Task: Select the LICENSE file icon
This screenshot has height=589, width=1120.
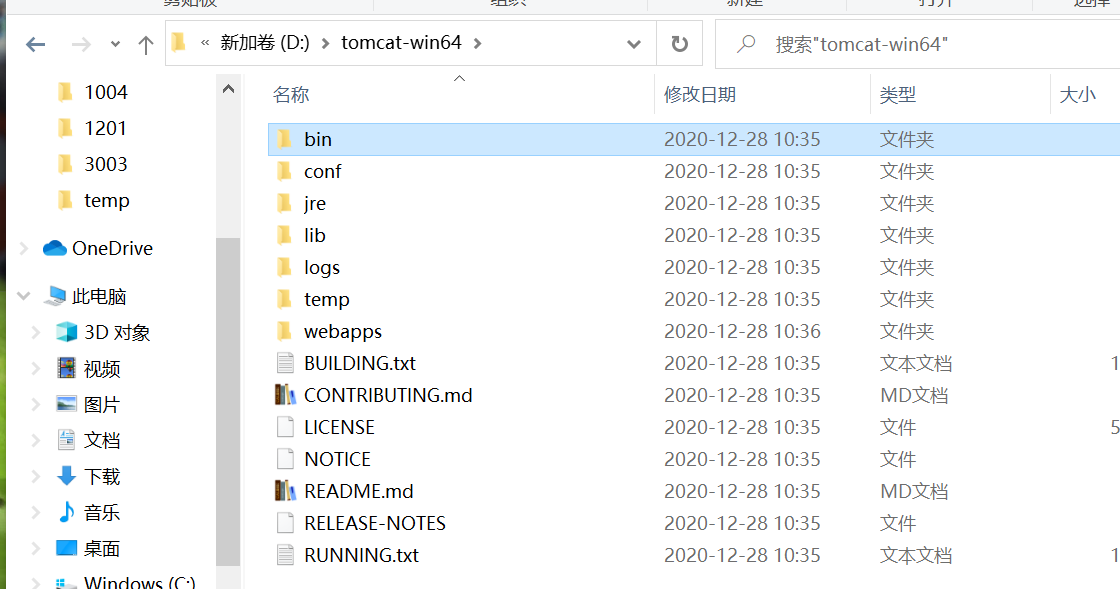Action: (x=285, y=427)
